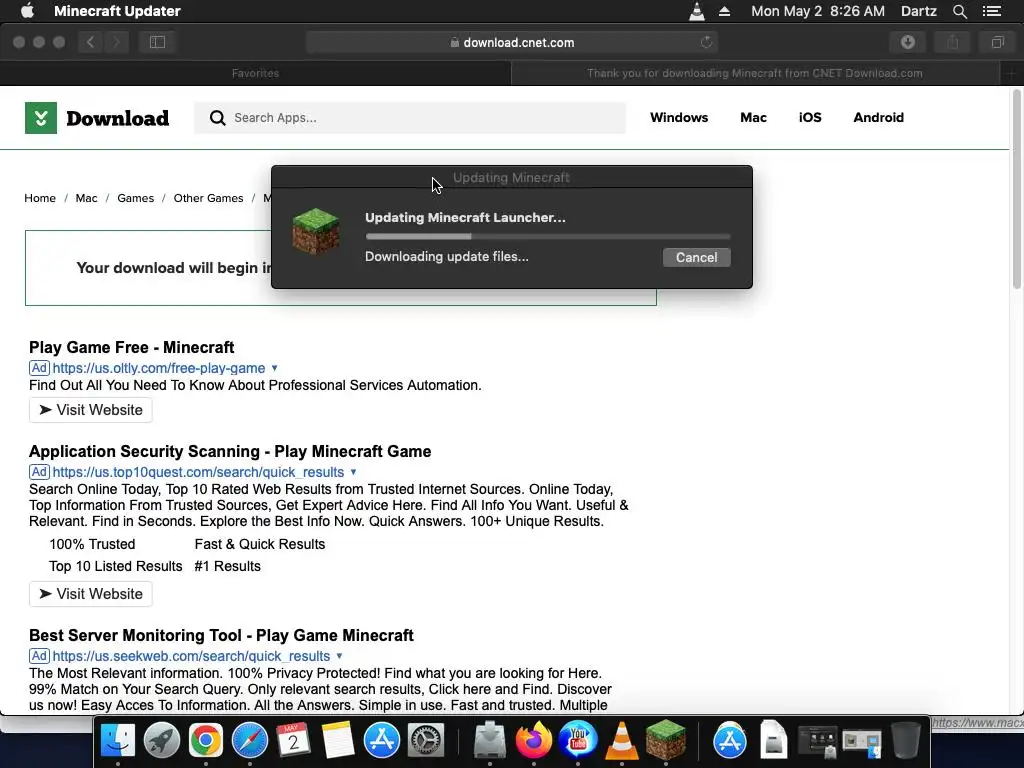Open Calendar in the Dock
The width and height of the screenshot is (1024, 768).
[294, 741]
